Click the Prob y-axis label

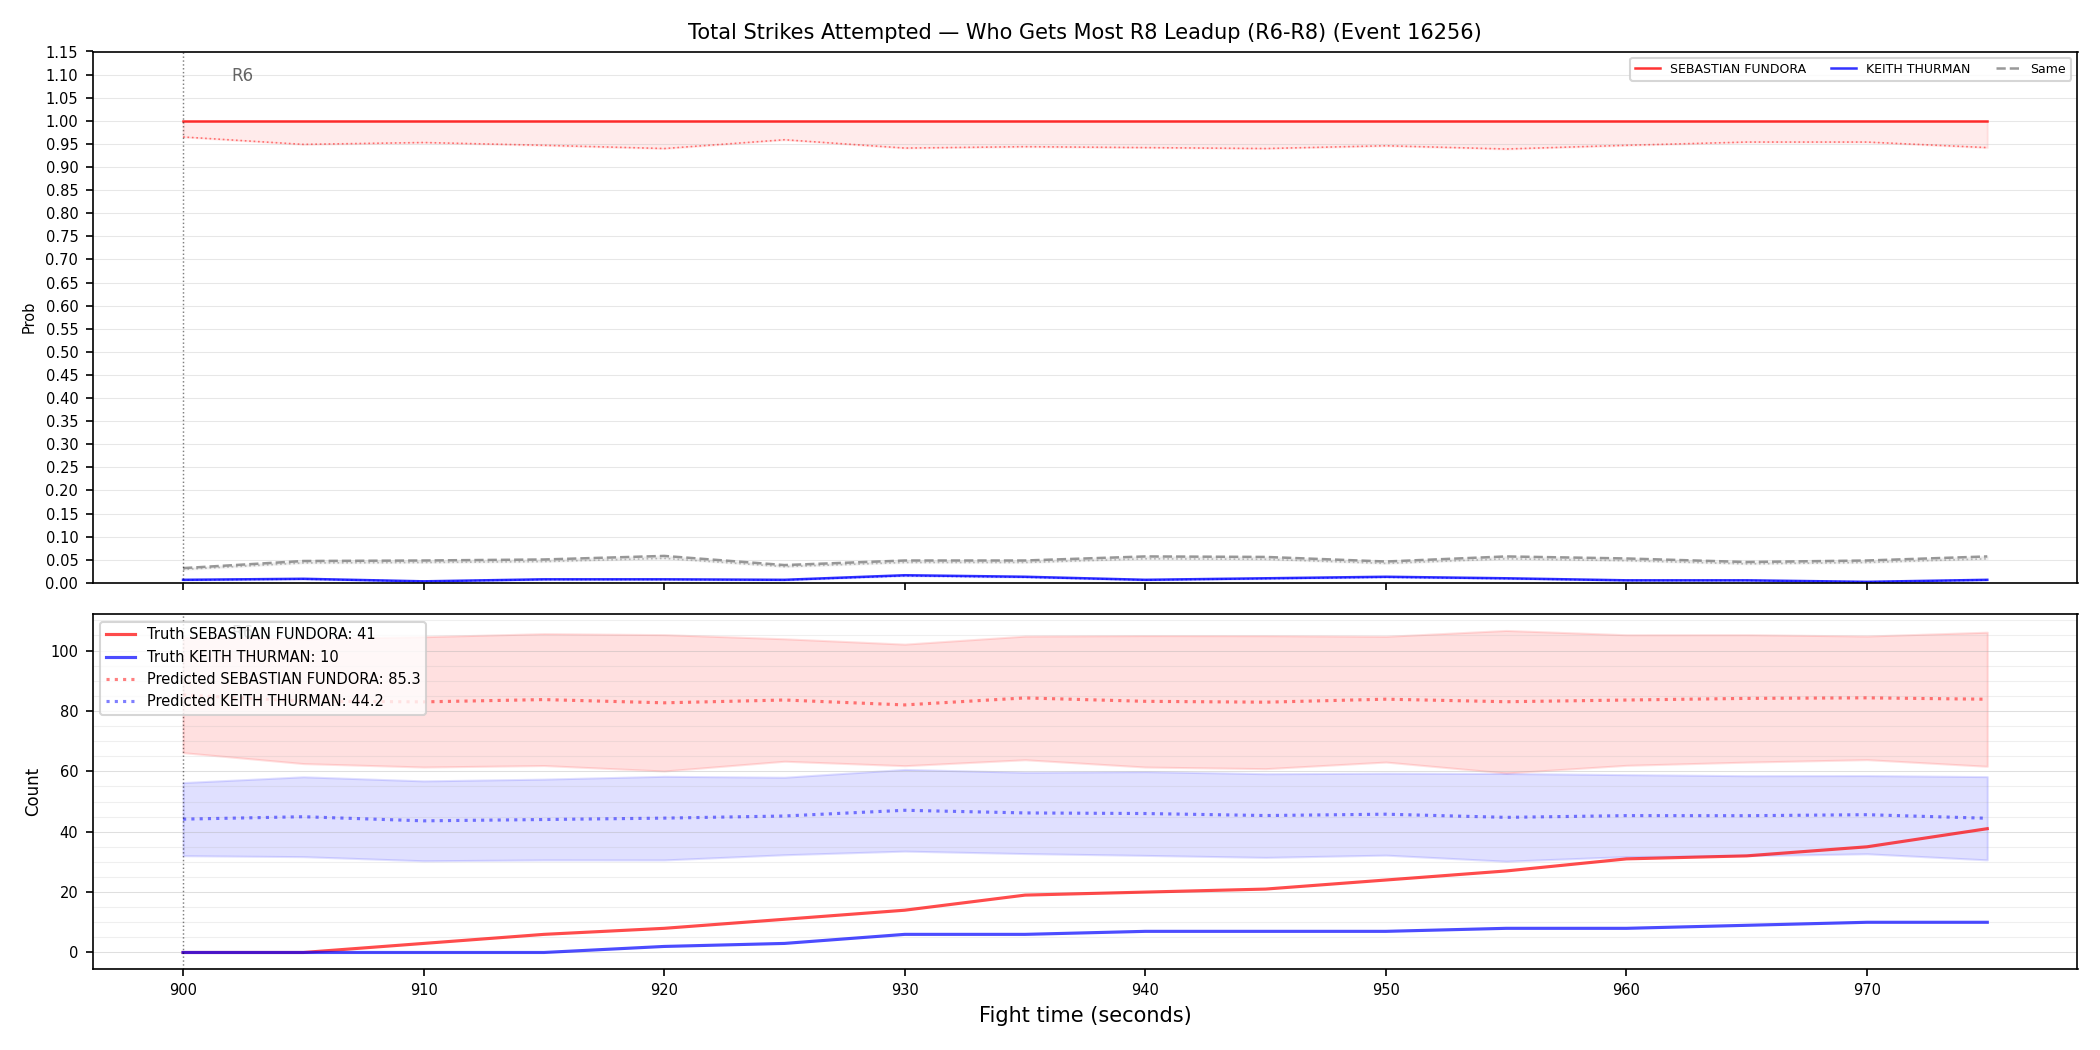point(29,318)
